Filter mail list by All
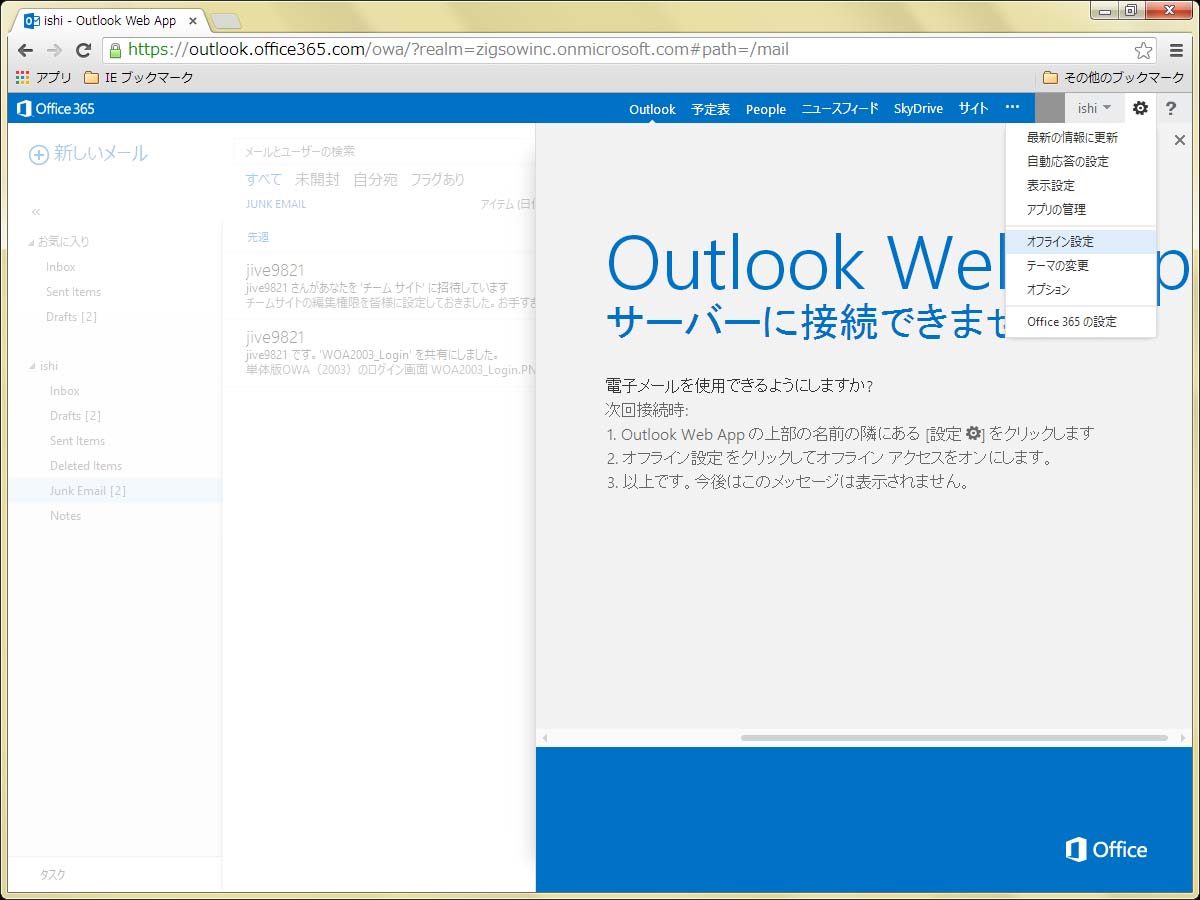The width and height of the screenshot is (1200, 900). (264, 180)
